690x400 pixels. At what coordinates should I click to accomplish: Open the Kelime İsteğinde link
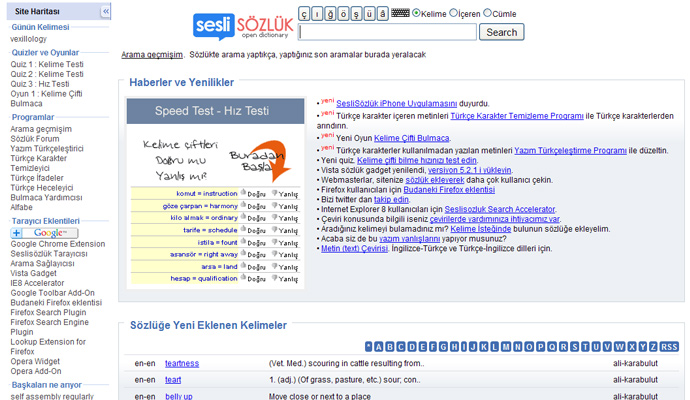click(x=481, y=229)
